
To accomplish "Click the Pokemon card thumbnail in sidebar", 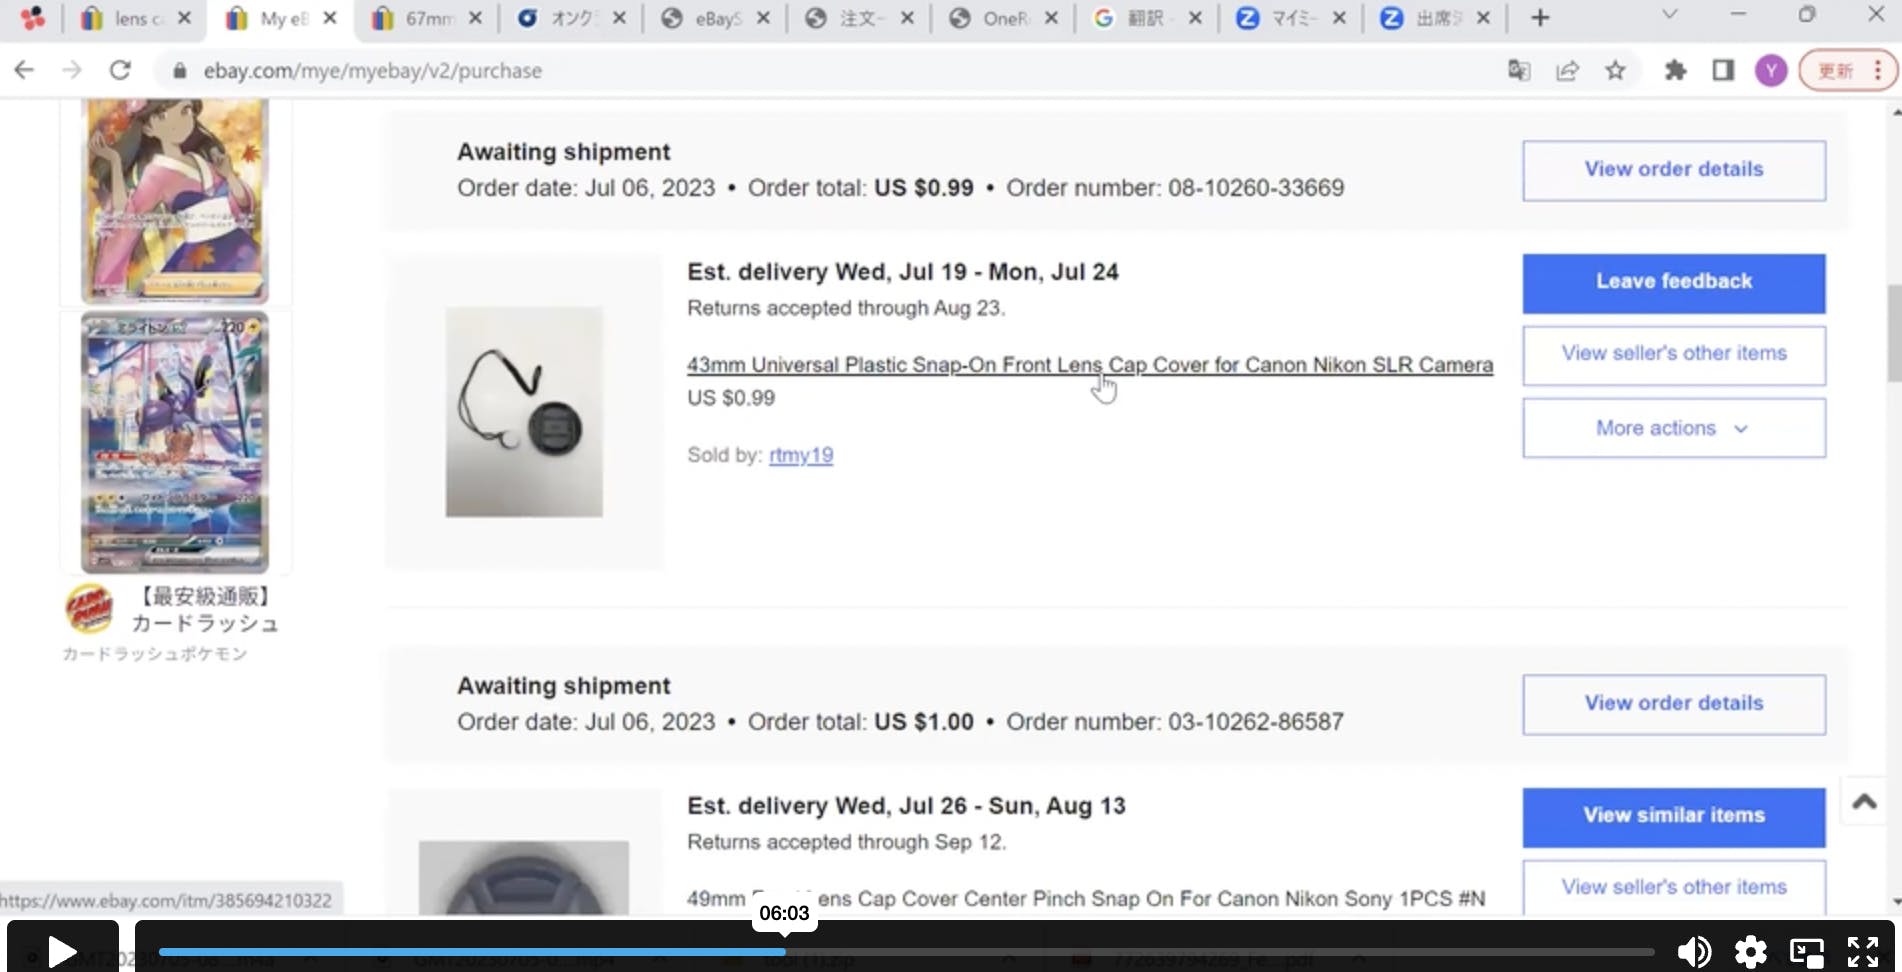I will pyautogui.click(x=176, y=443).
